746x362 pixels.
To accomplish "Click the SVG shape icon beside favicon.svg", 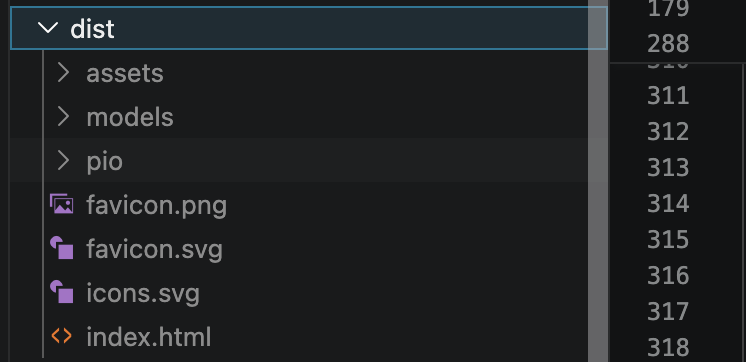I will [61, 248].
